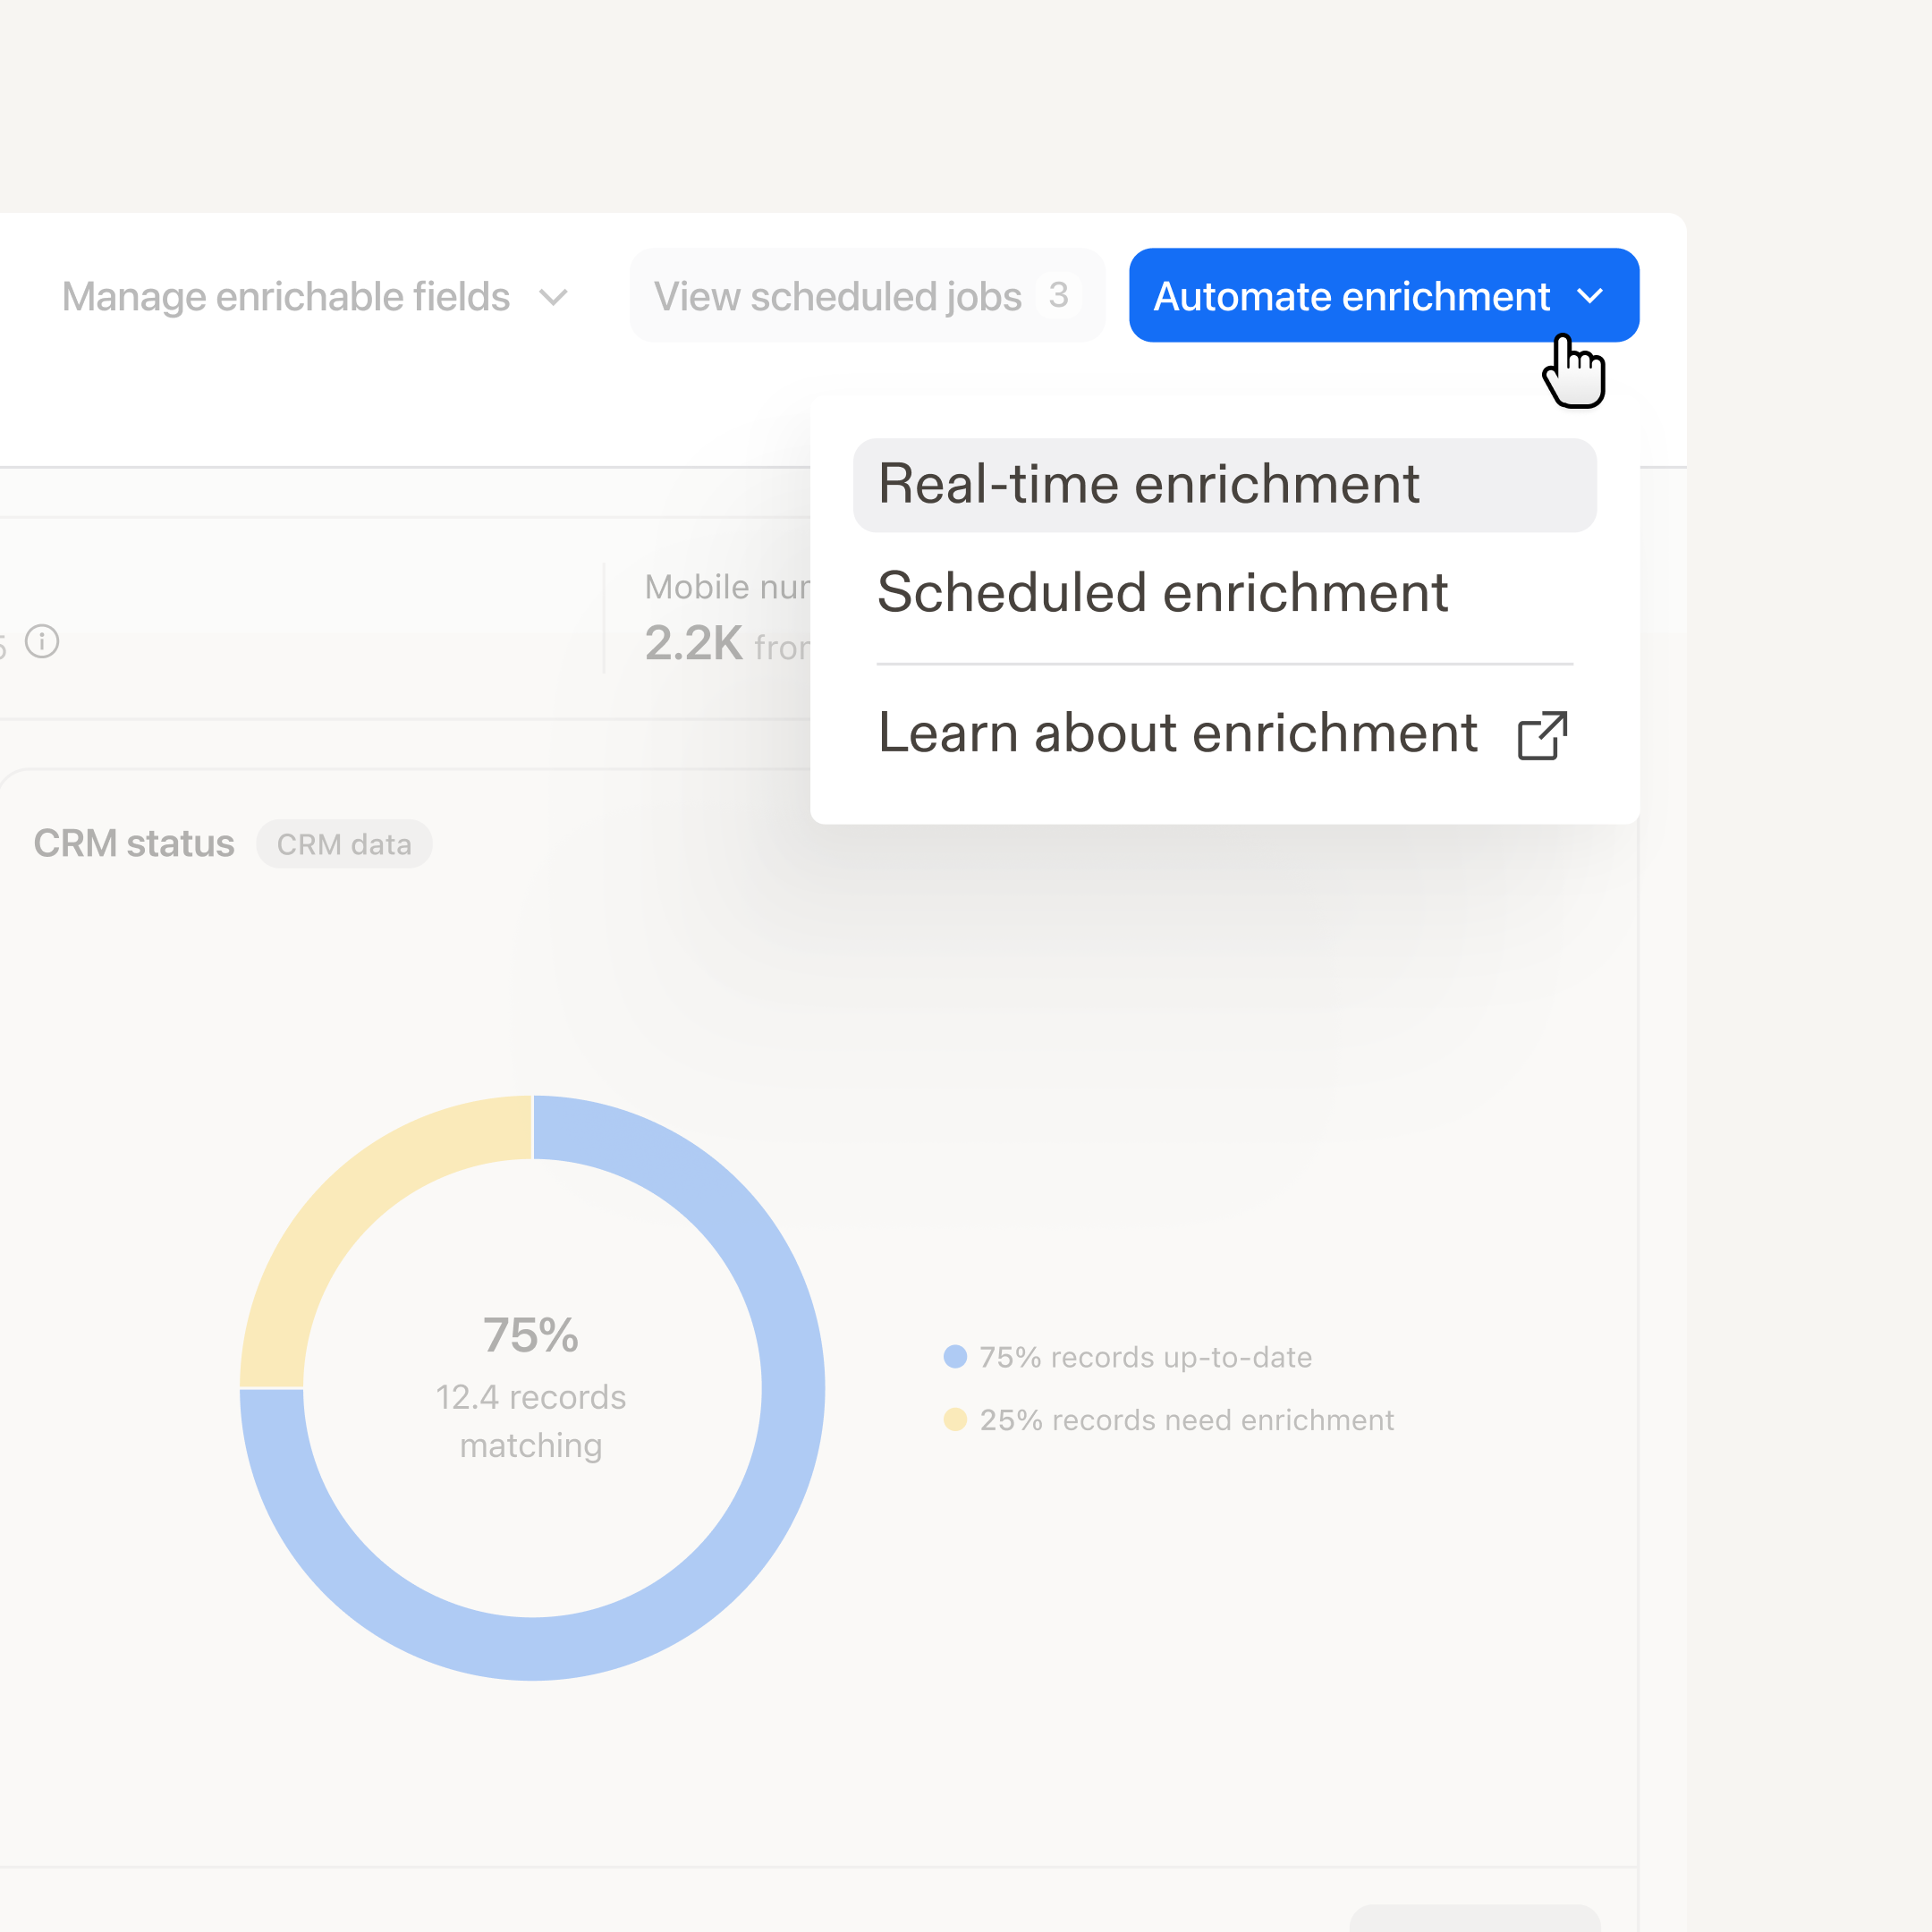Click the View scheduled jobs button
This screenshot has height=1932, width=1932.
click(837, 295)
